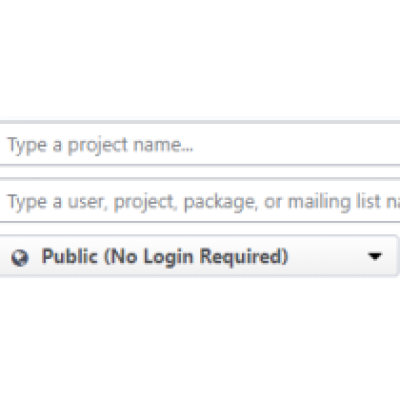Click 'No Login Required' text in selector

point(196,257)
